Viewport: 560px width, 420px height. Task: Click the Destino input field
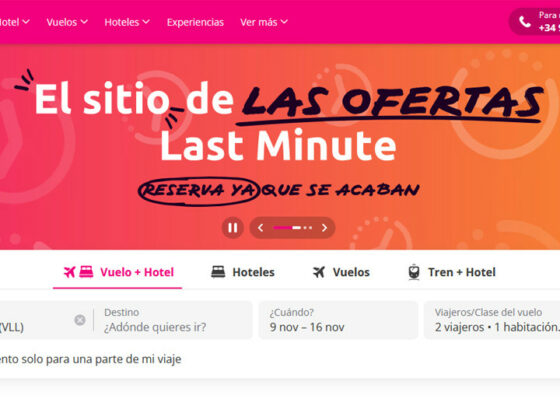point(173,320)
